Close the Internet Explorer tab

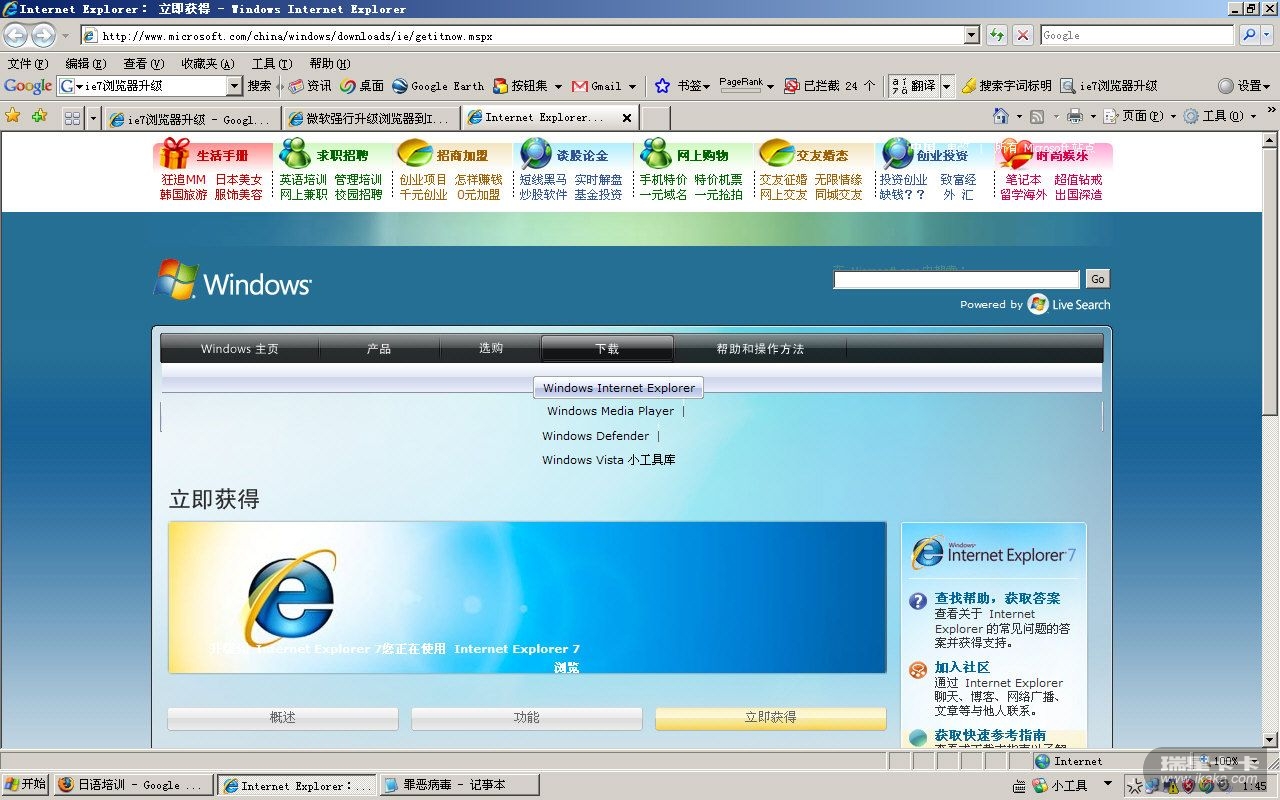pyautogui.click(x=627, y=118)
